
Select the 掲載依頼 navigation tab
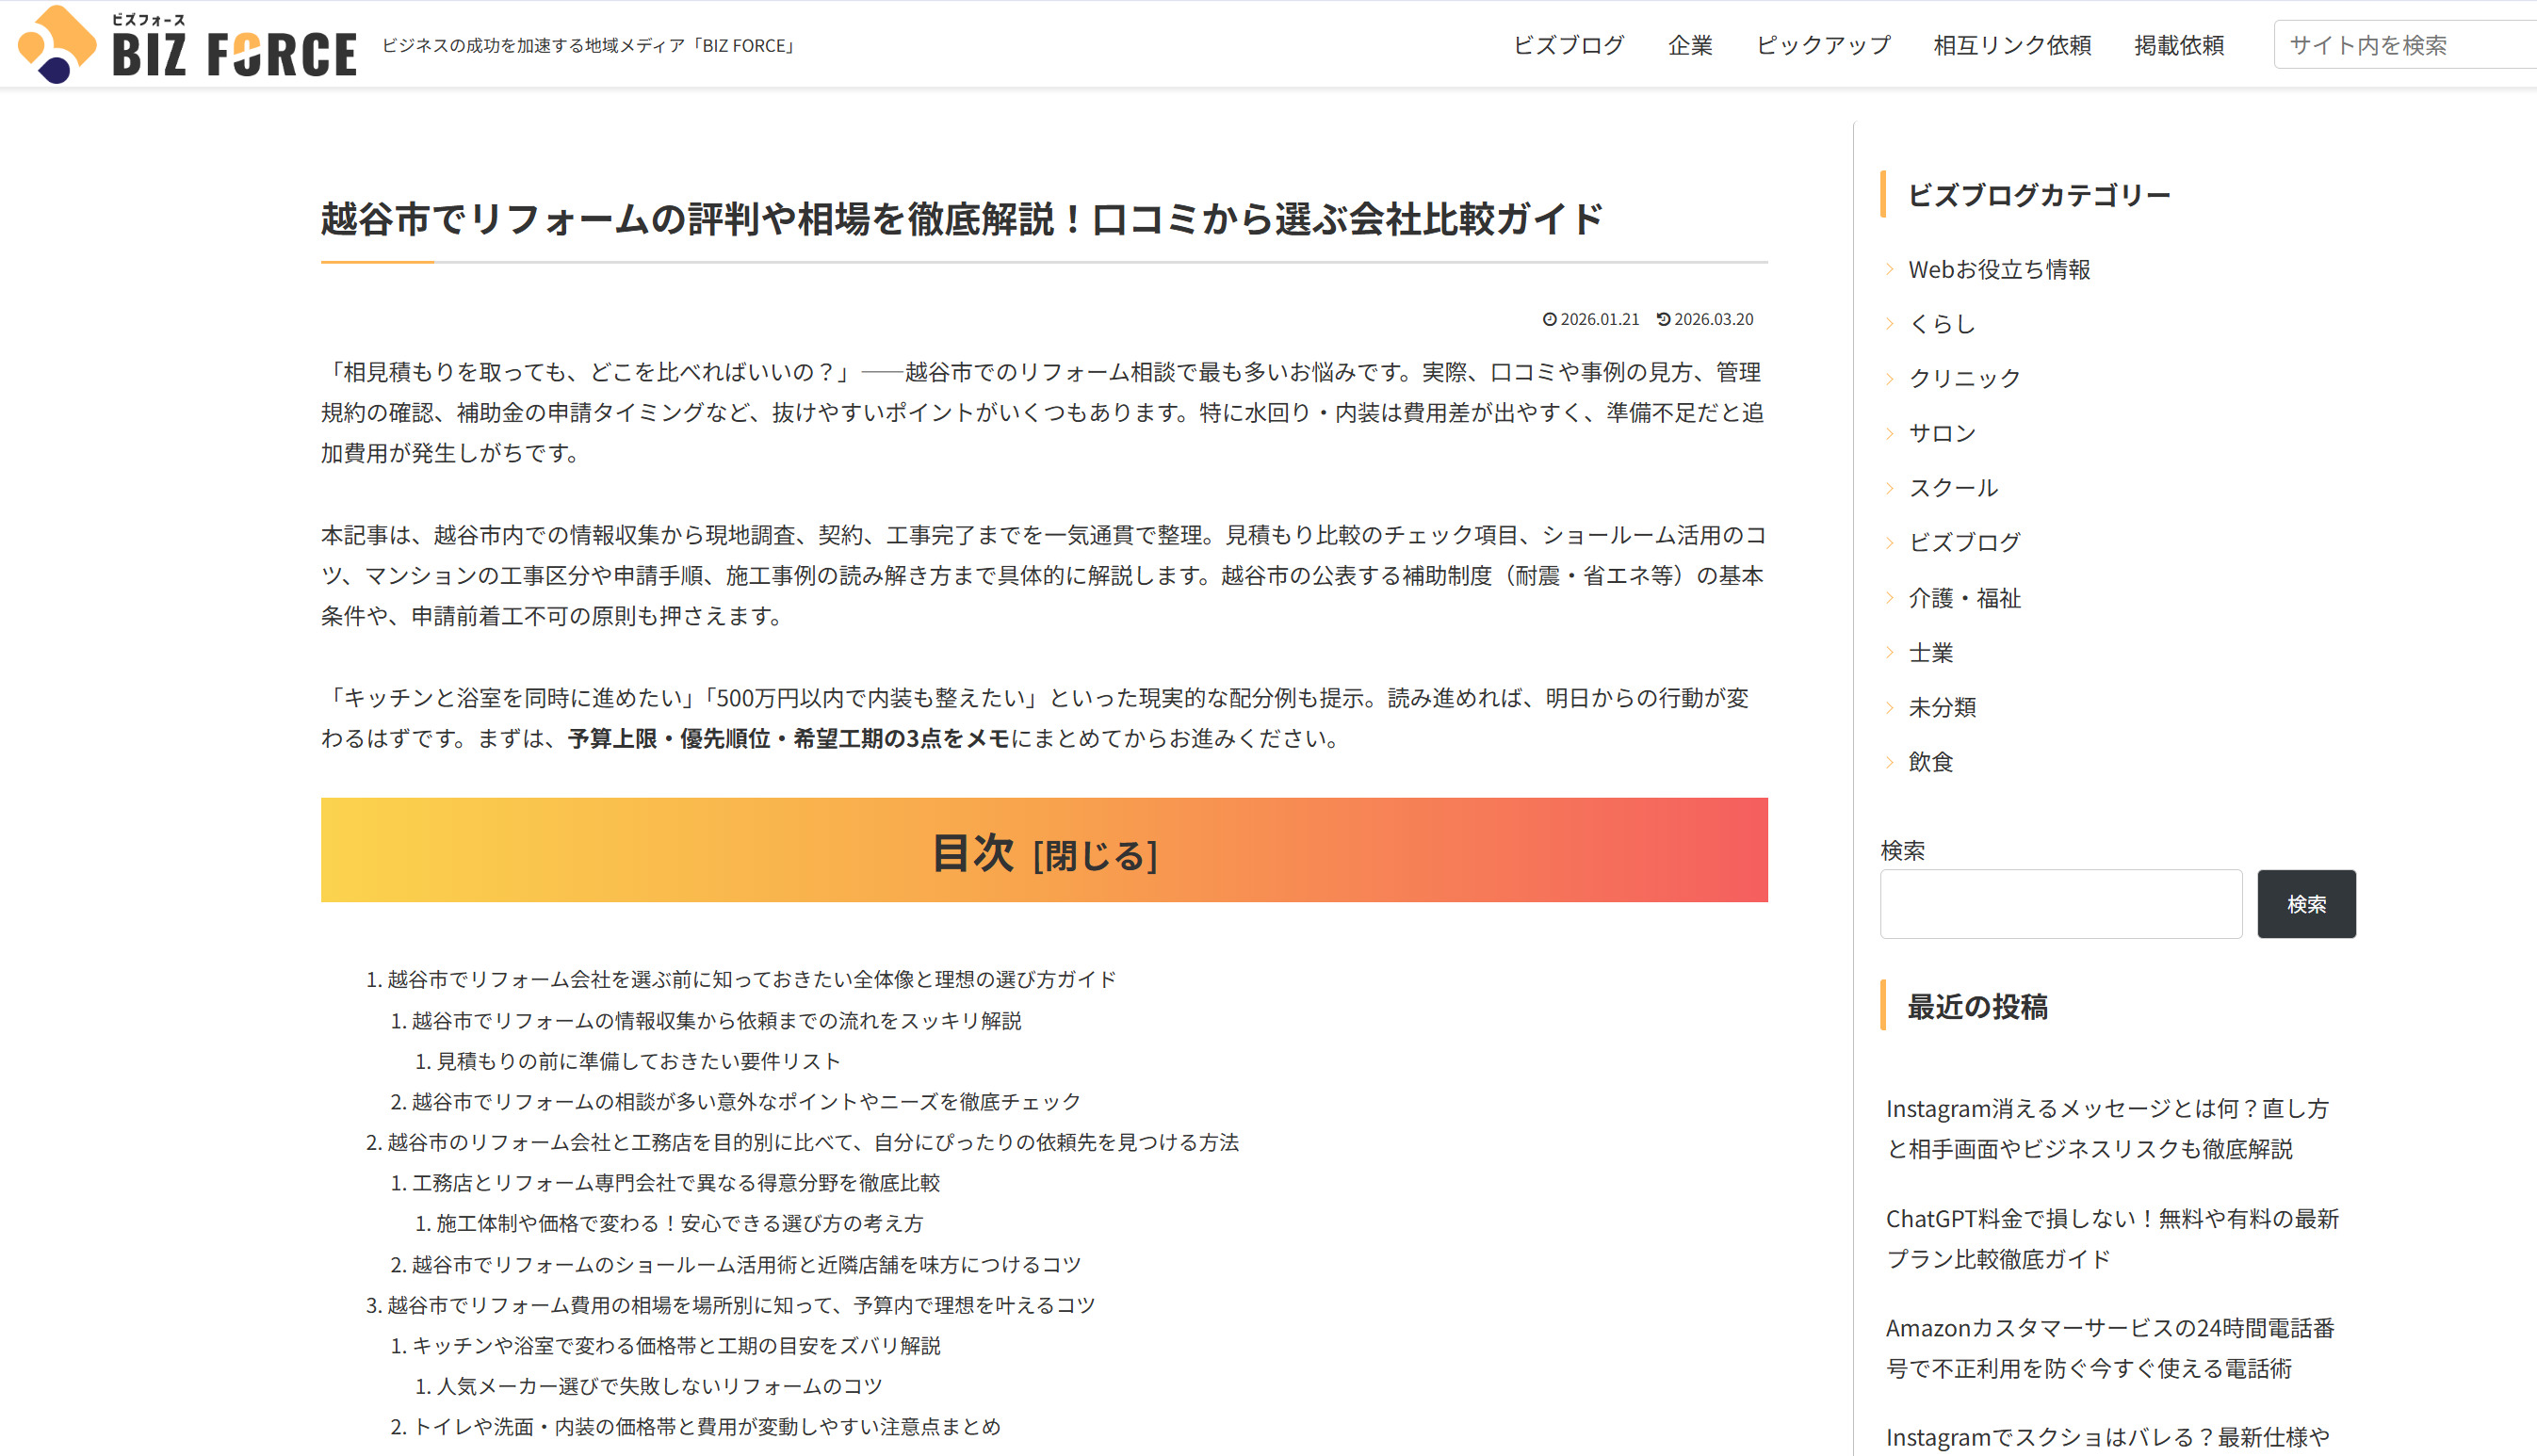(x=2179, y=44)
